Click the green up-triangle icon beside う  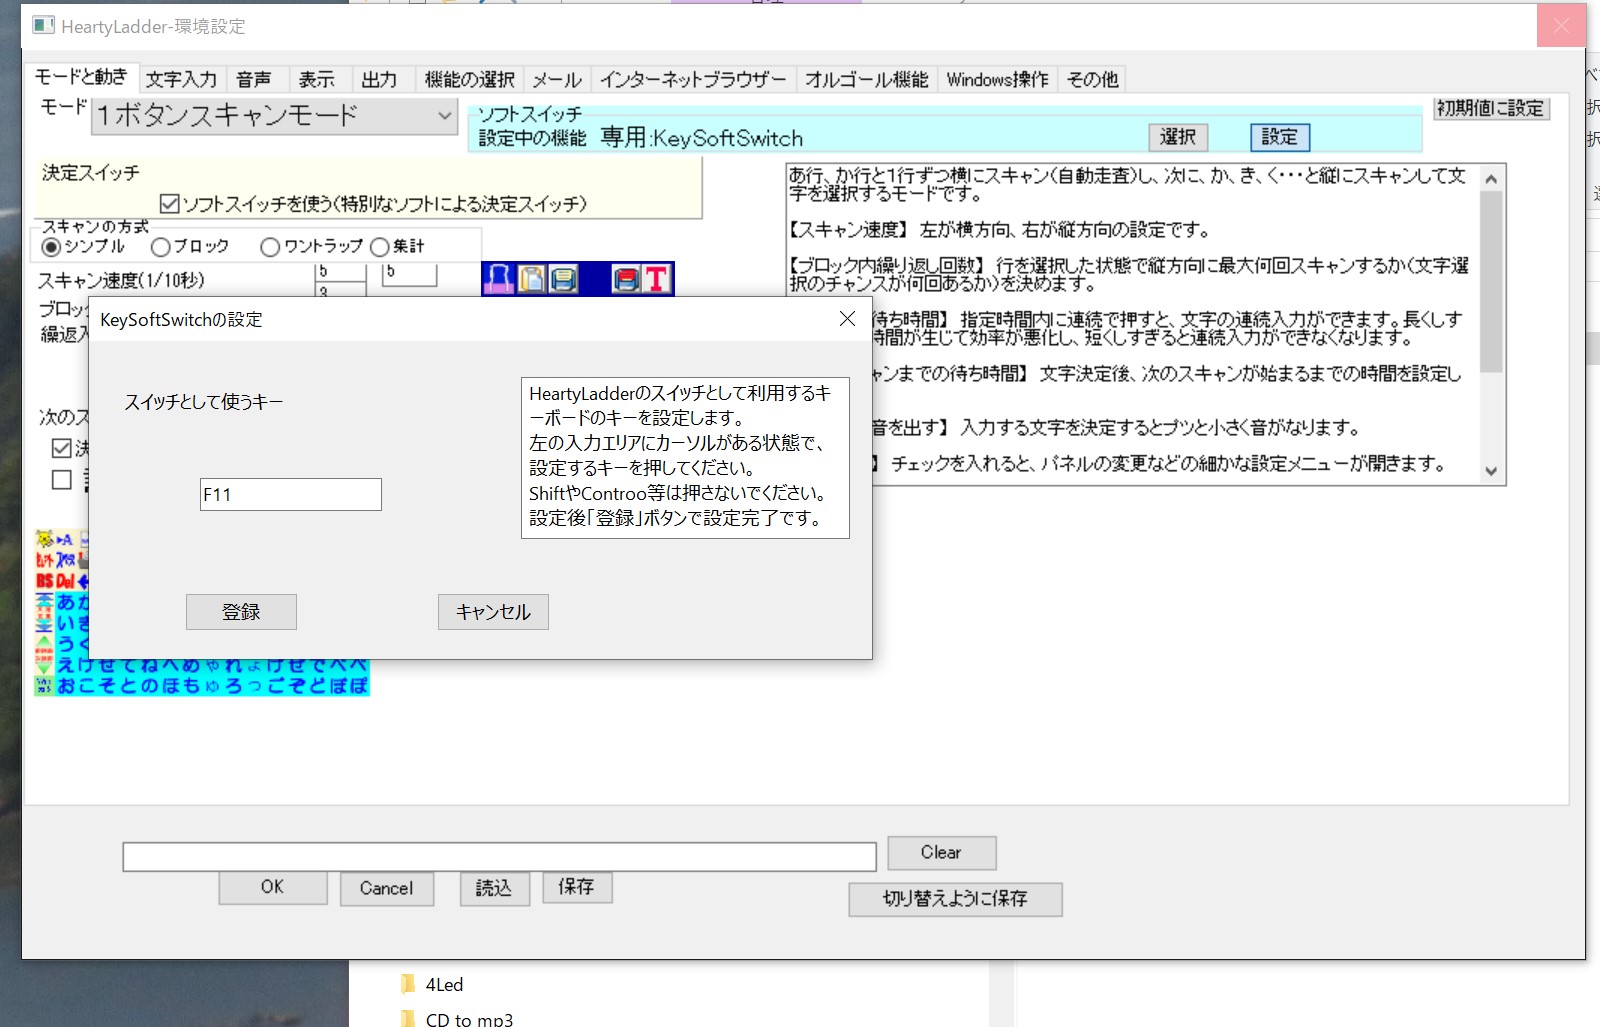(44, 643)
